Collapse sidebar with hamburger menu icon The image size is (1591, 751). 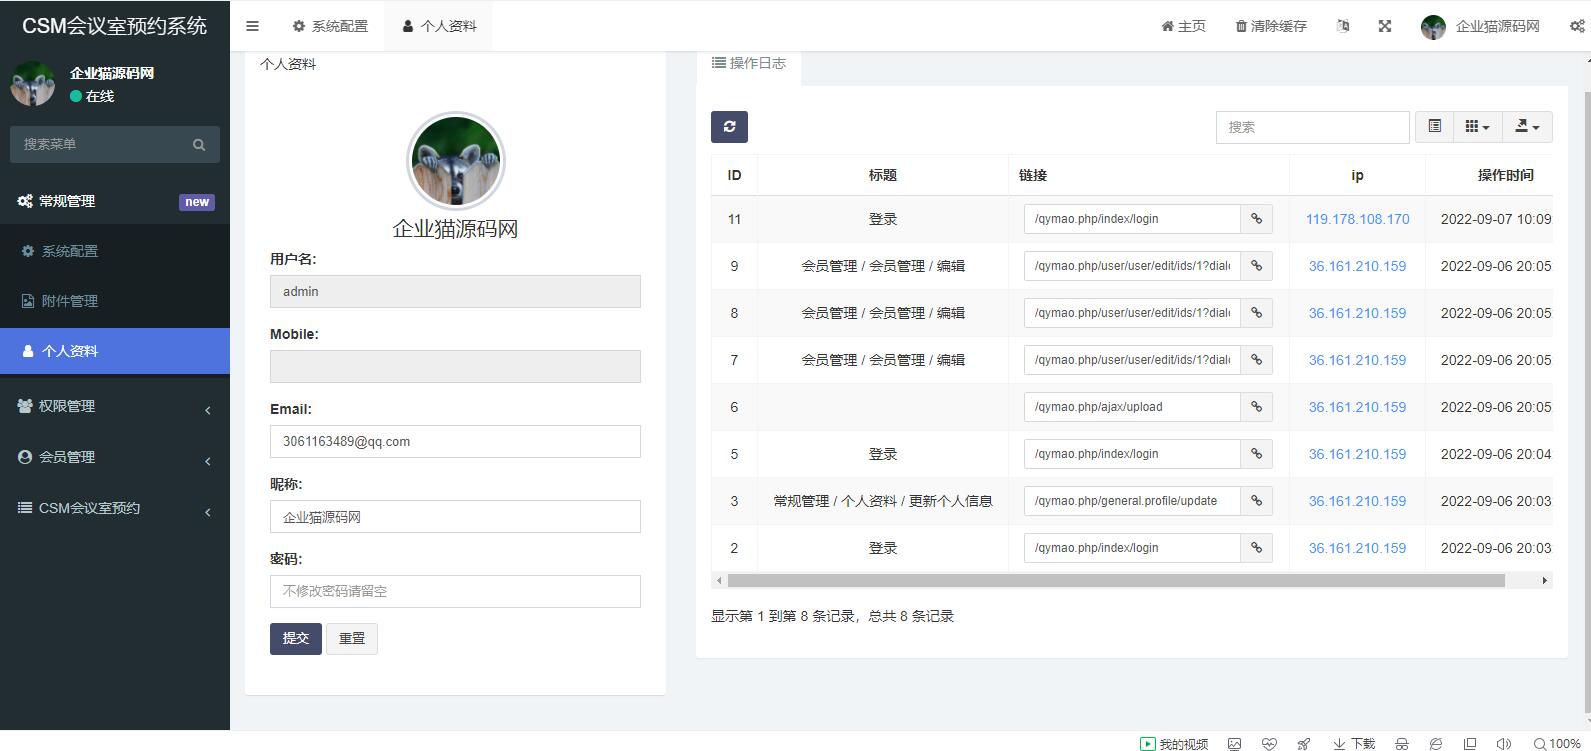click(252, 26)
